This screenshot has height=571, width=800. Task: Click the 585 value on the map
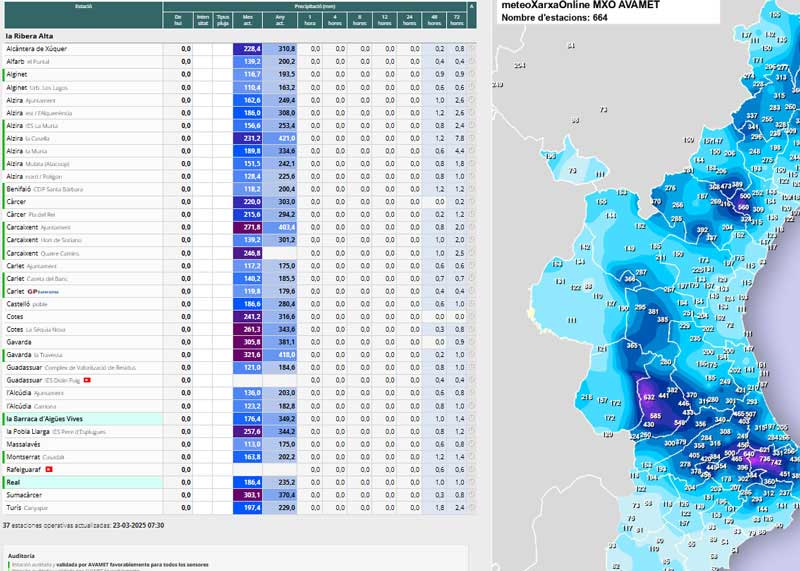coord(656,416)
